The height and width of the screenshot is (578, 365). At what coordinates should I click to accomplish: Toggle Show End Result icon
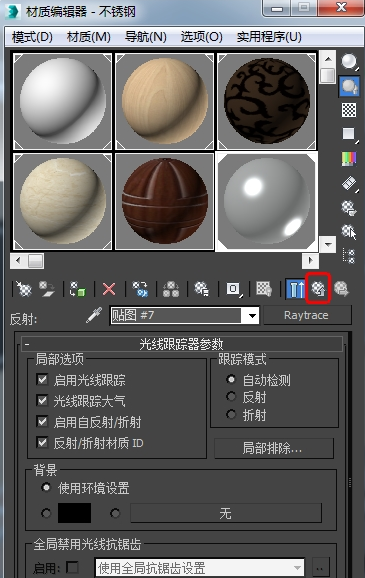click(296, 289)
